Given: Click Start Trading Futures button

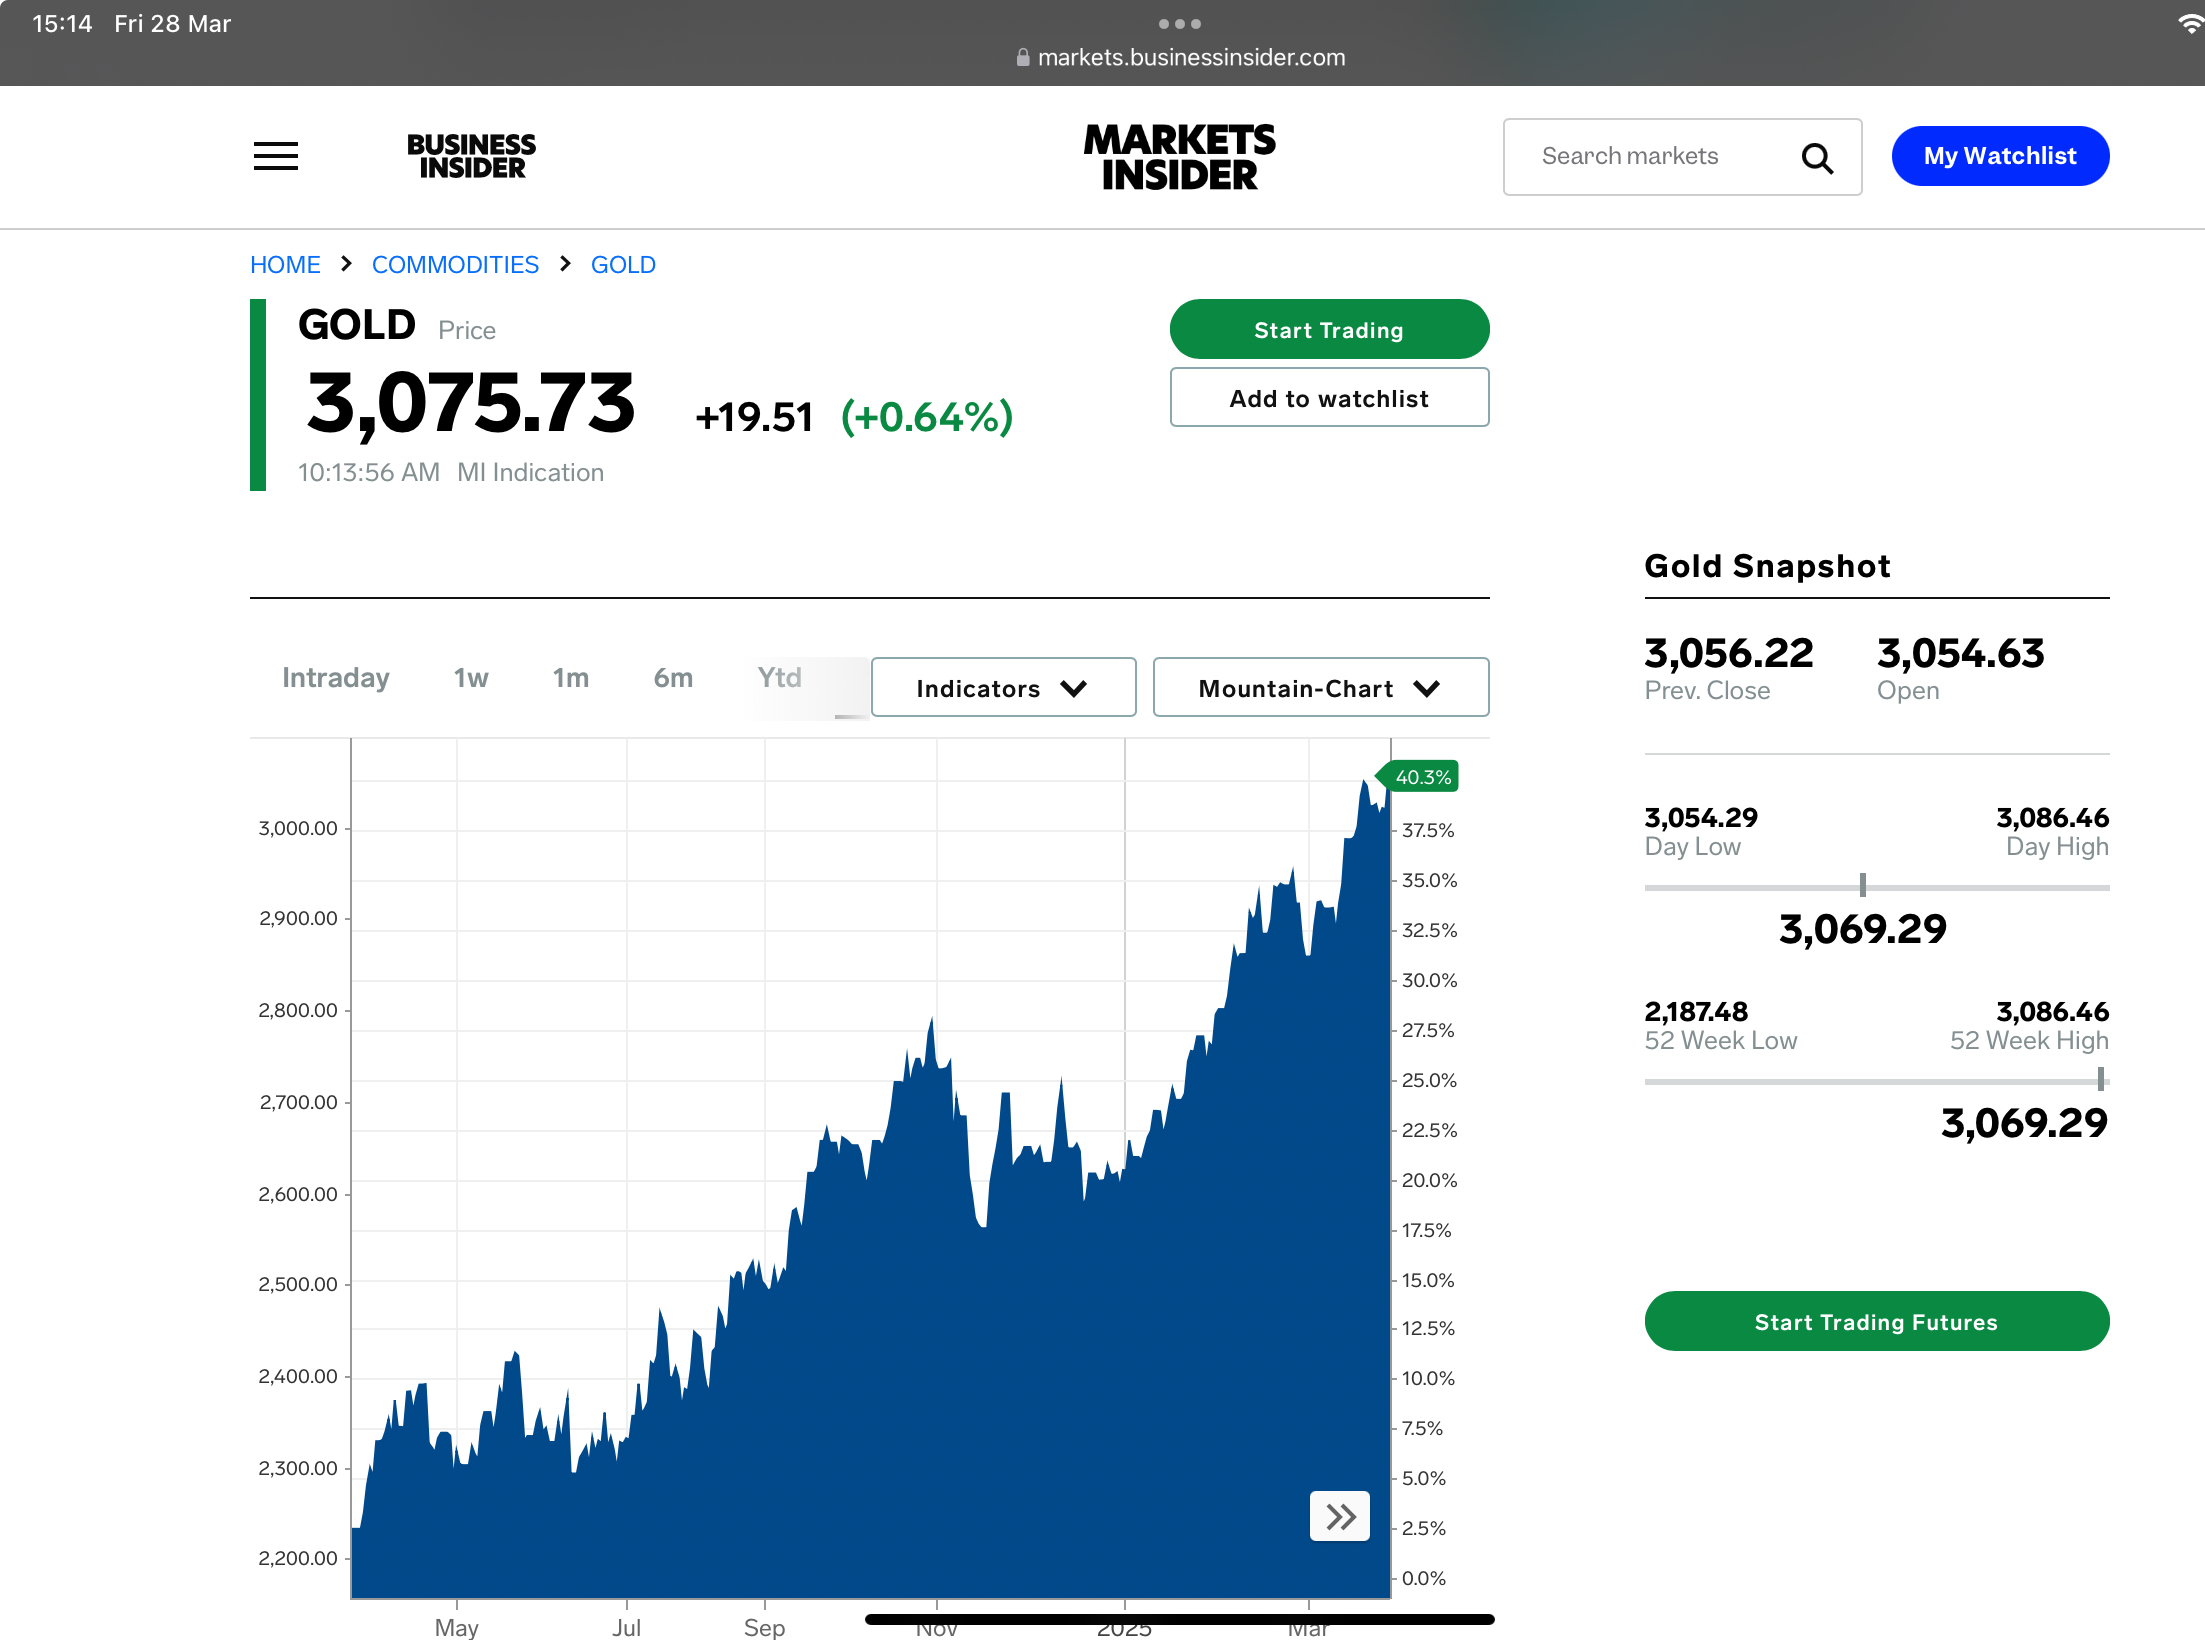Looking at the screenshot, I should pyautogui.click(x=1876, y=1321).
